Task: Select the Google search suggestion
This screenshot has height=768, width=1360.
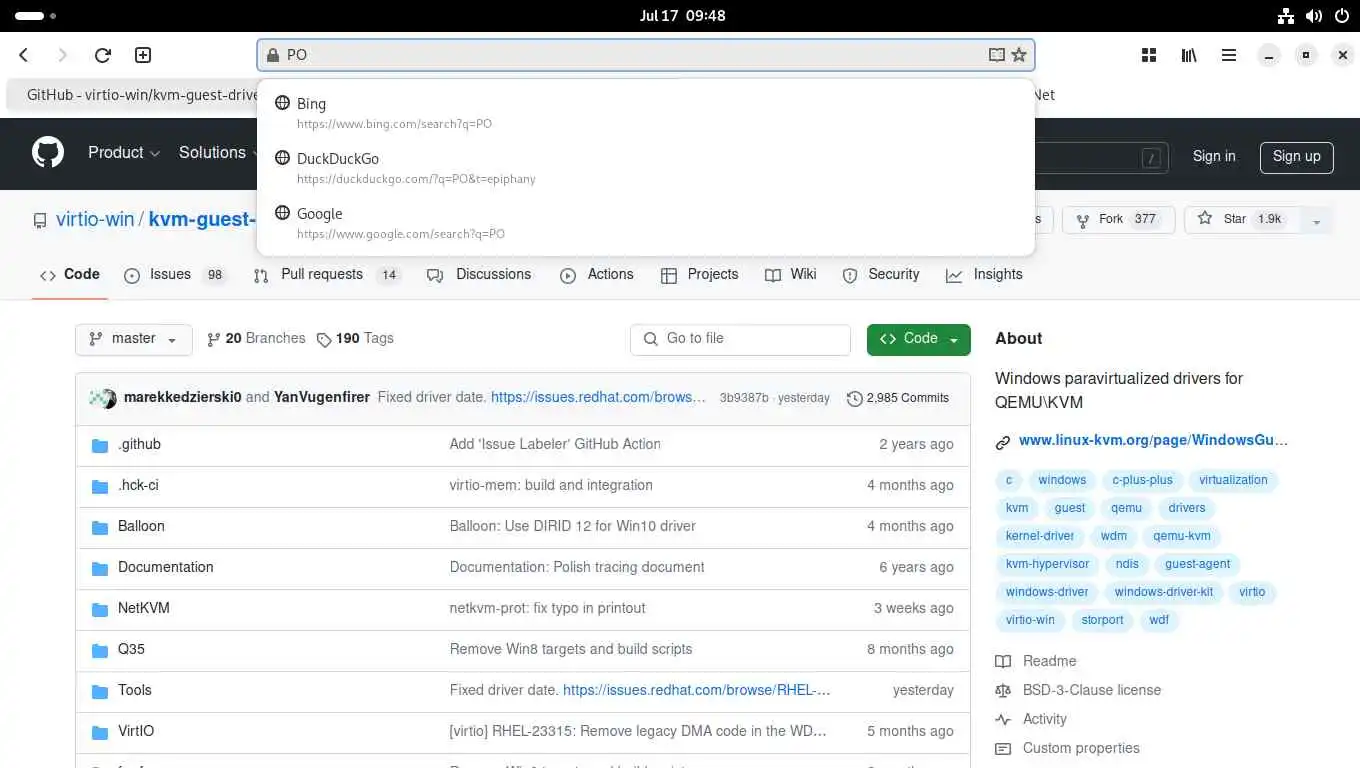Action: point(645,222)
